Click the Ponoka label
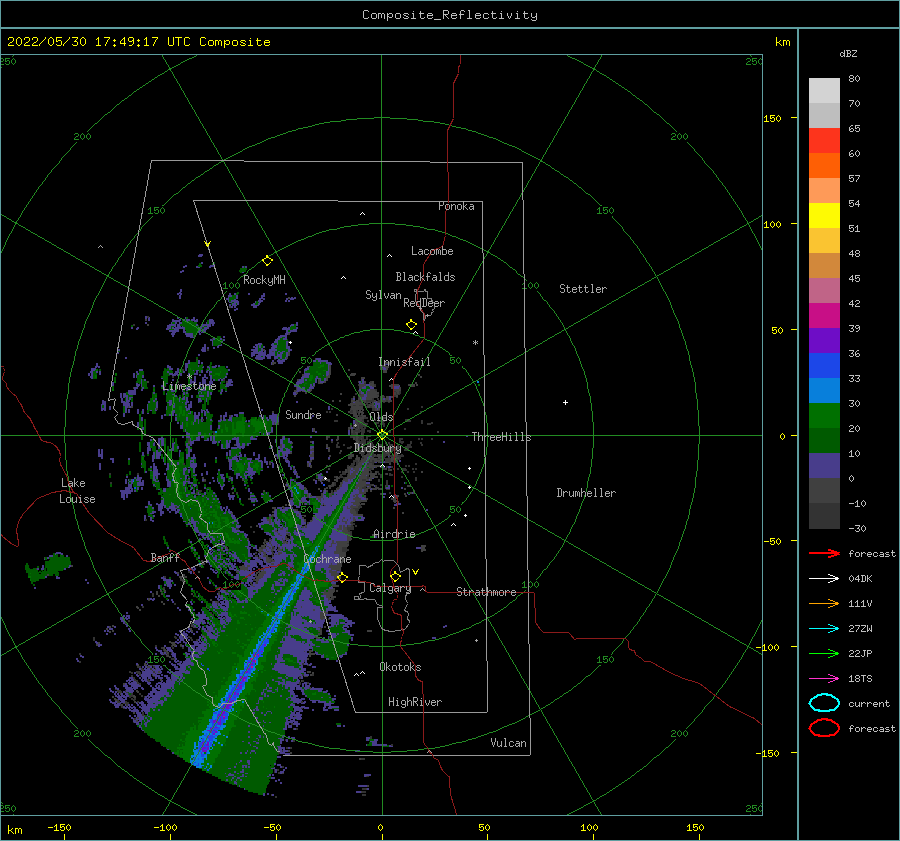Screen dimensions: 900x841 click(x=456, y=206)
